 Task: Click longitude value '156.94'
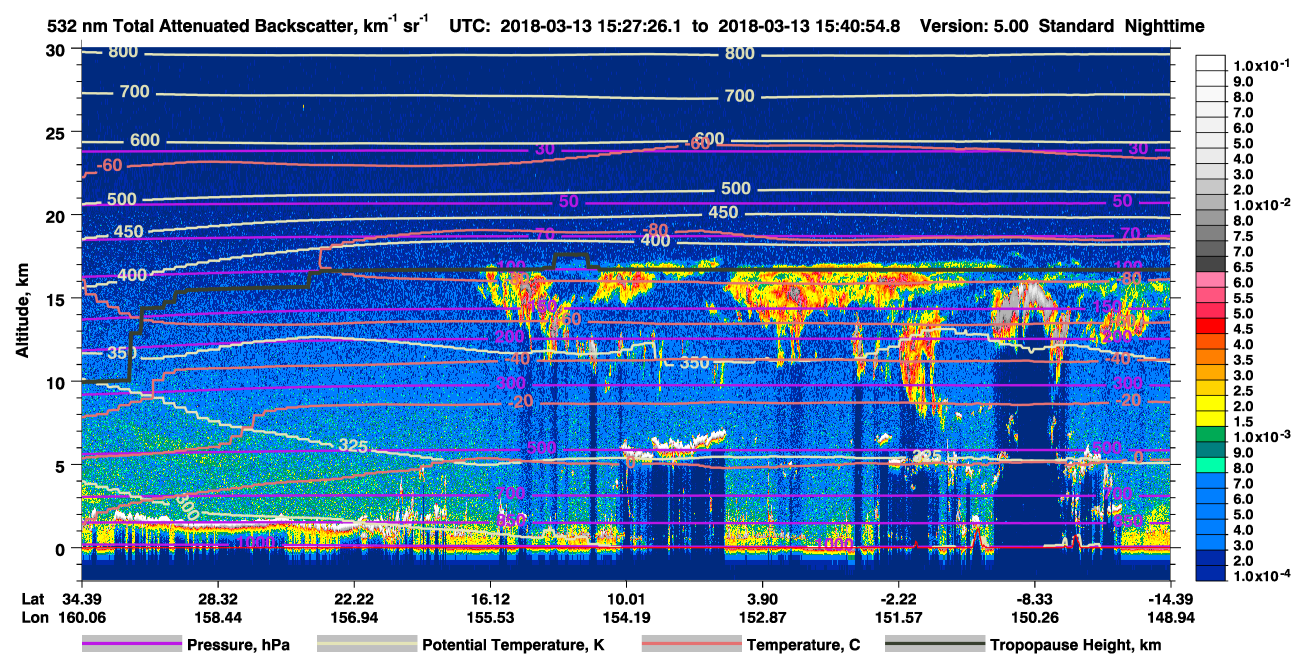pyautogui.click(x=353, y=617)
